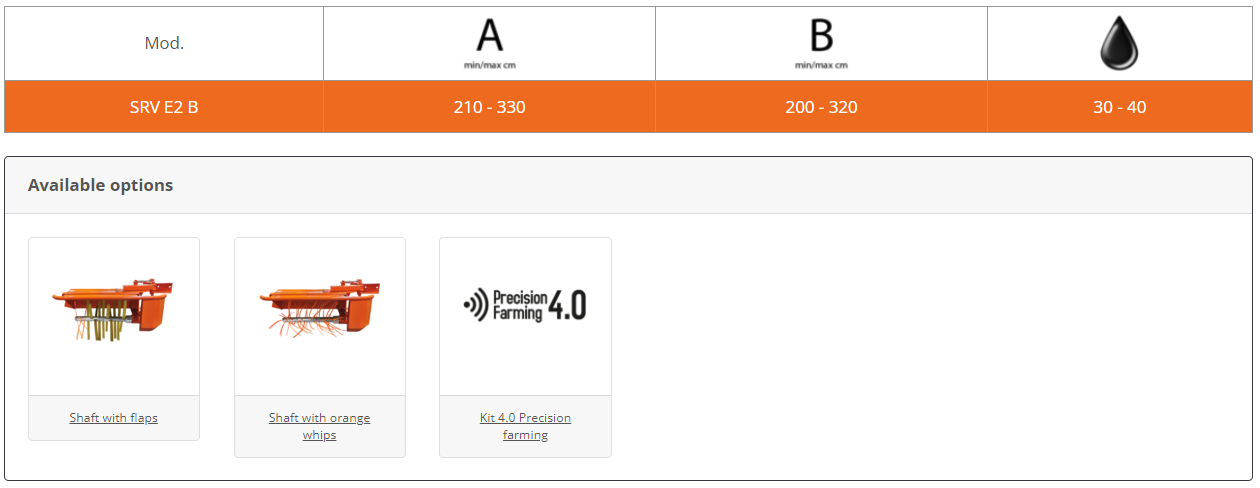
Task: Click the 'Mod.' column header
Action: 164,43
